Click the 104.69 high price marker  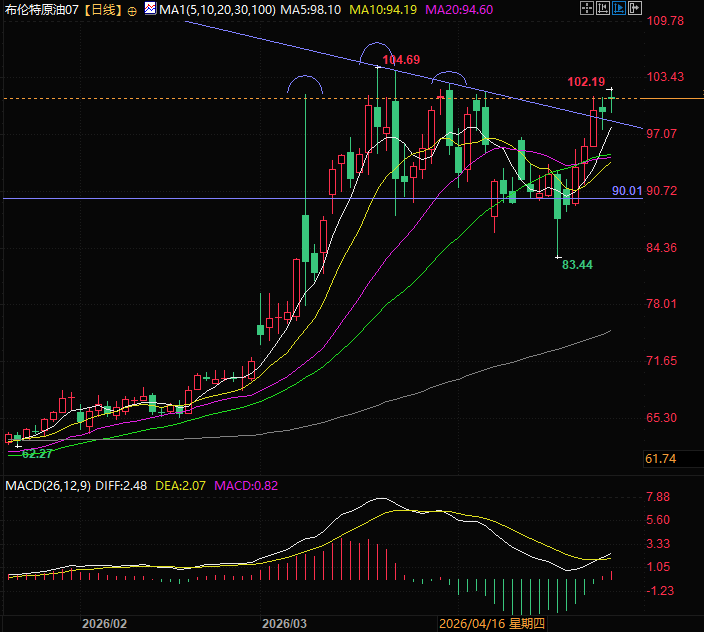pos(400,61)
